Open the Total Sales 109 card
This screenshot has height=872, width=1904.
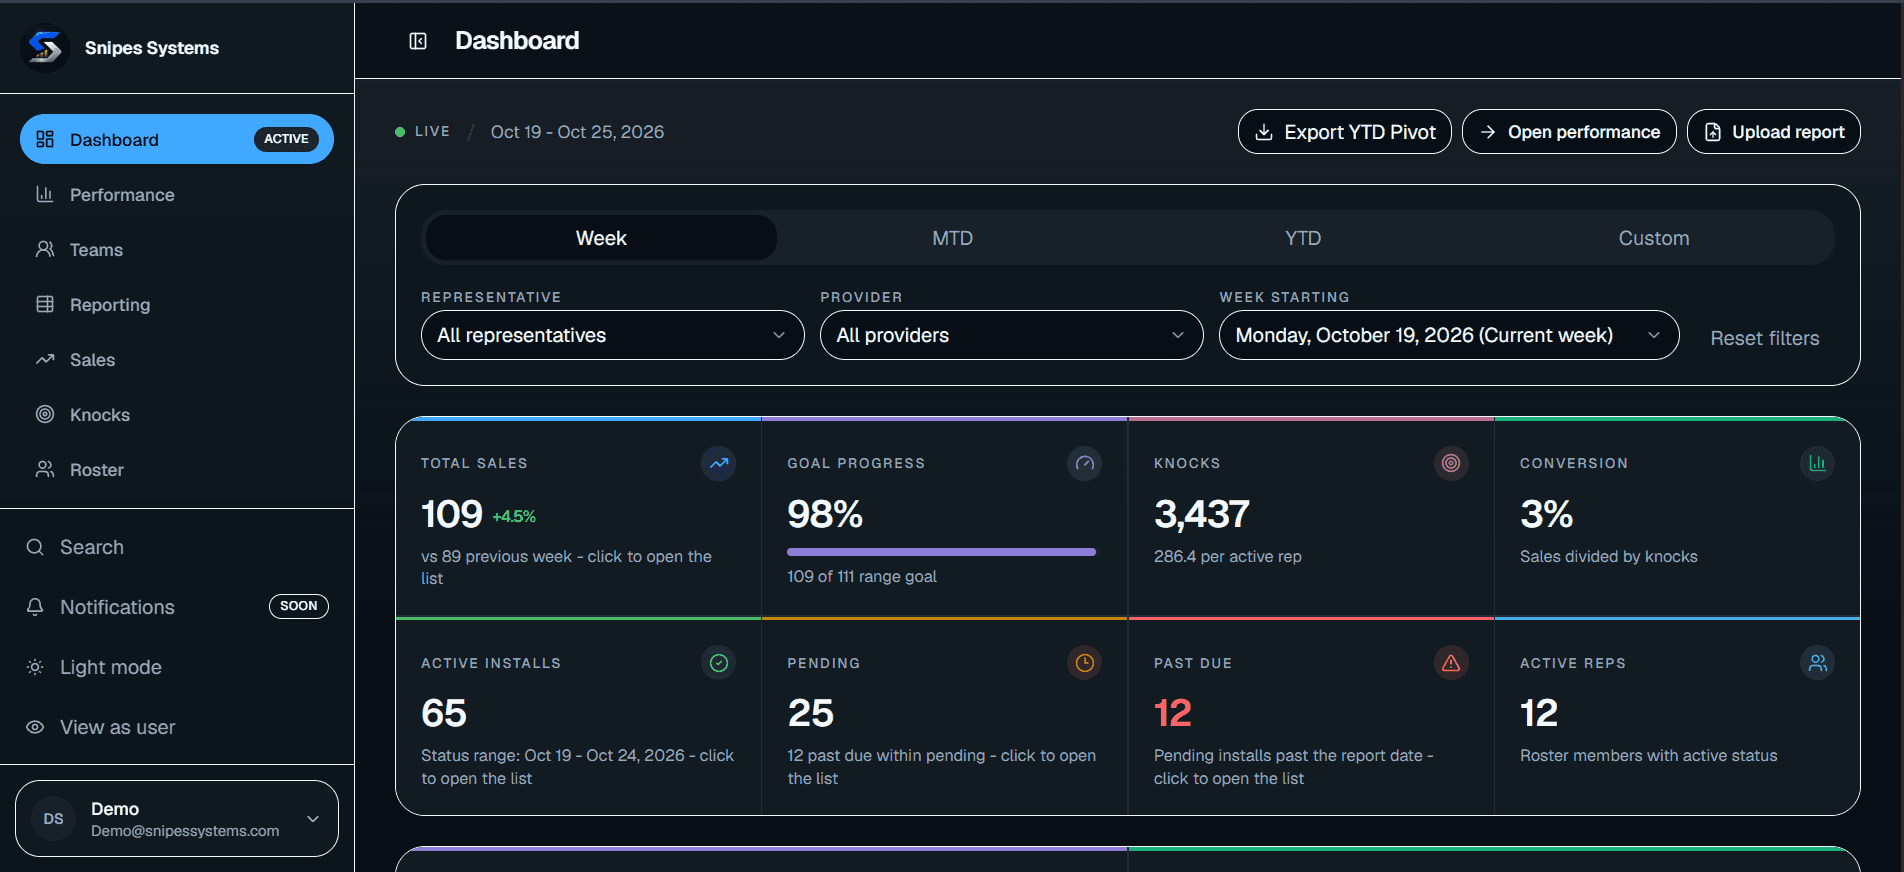pyautogui.click(x=579, y=517)
